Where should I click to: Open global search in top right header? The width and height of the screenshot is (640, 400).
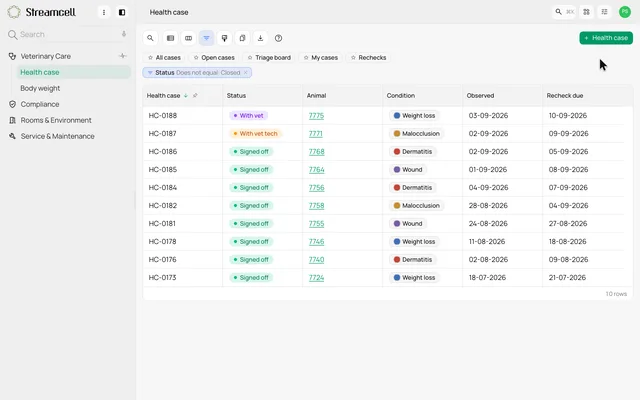[564, 12]
